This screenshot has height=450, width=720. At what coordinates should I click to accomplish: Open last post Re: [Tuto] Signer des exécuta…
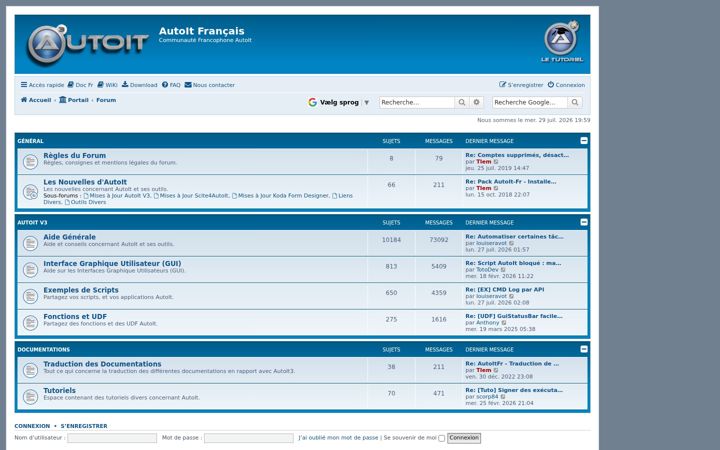click(x=514, y=390)
